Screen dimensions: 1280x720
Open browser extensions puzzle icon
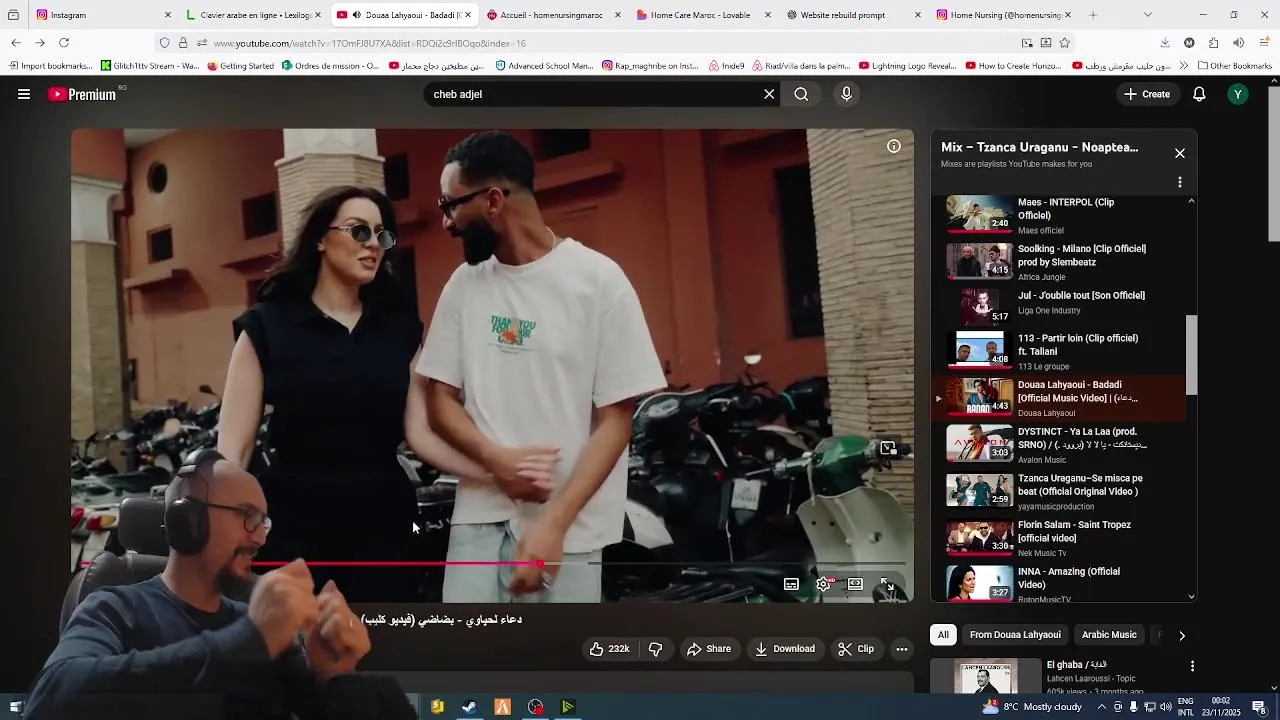tap(1213, 43)
